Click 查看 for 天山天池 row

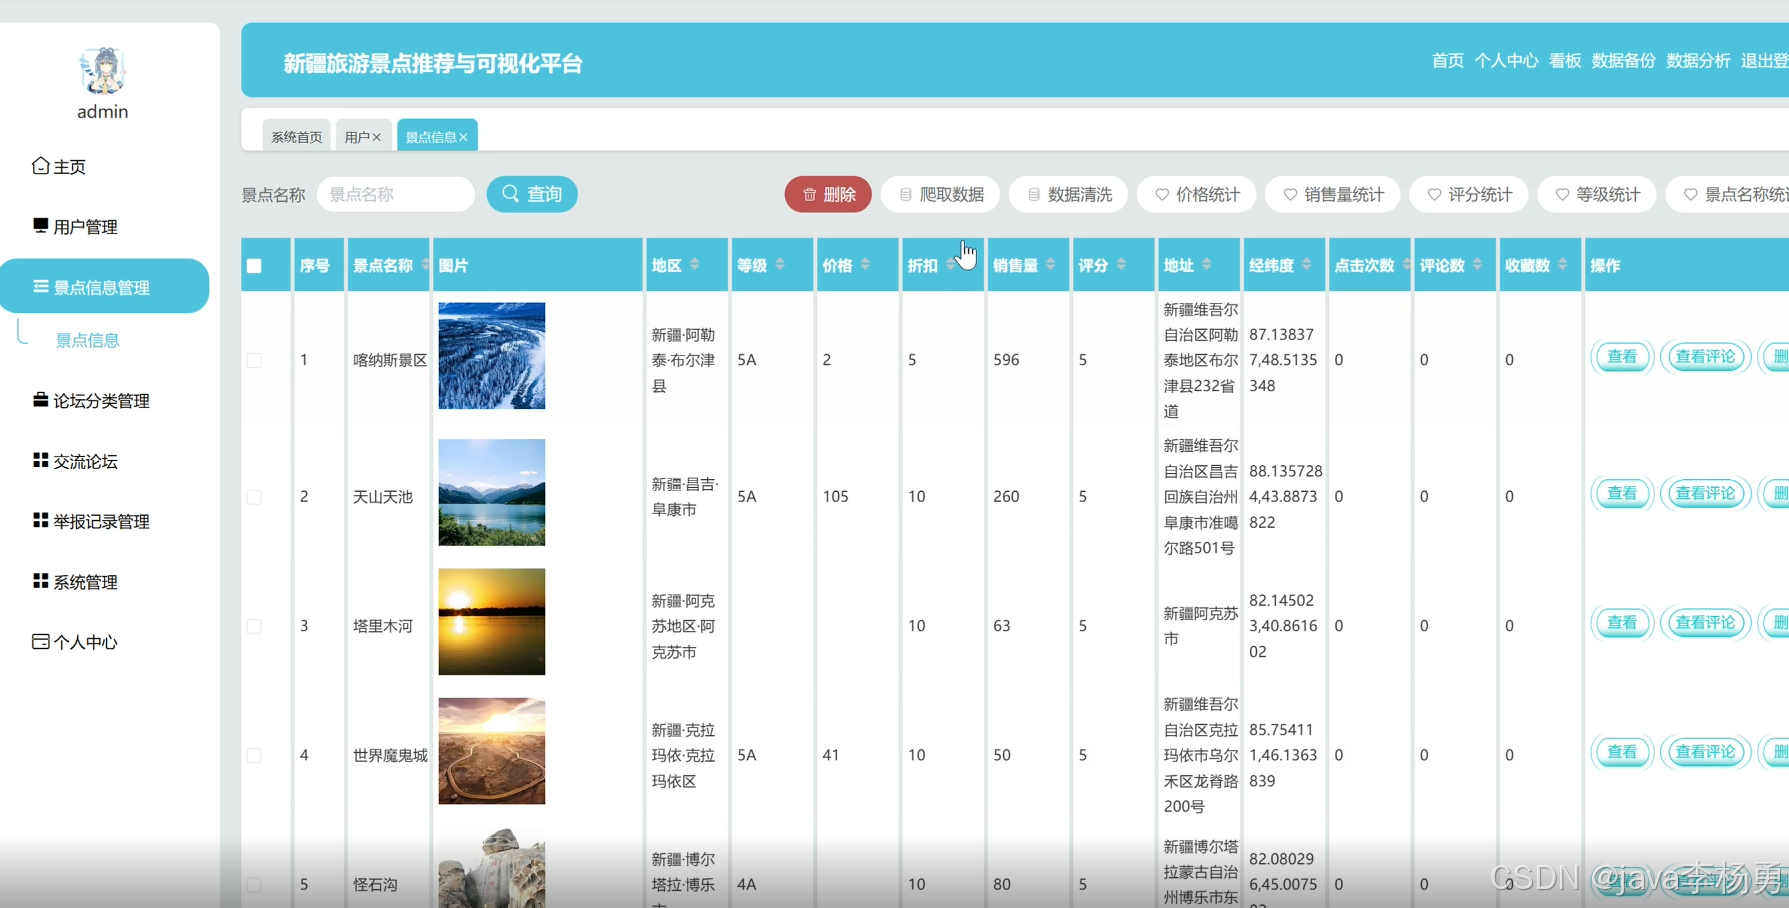pyautogui.click(x=1622, y=493)
